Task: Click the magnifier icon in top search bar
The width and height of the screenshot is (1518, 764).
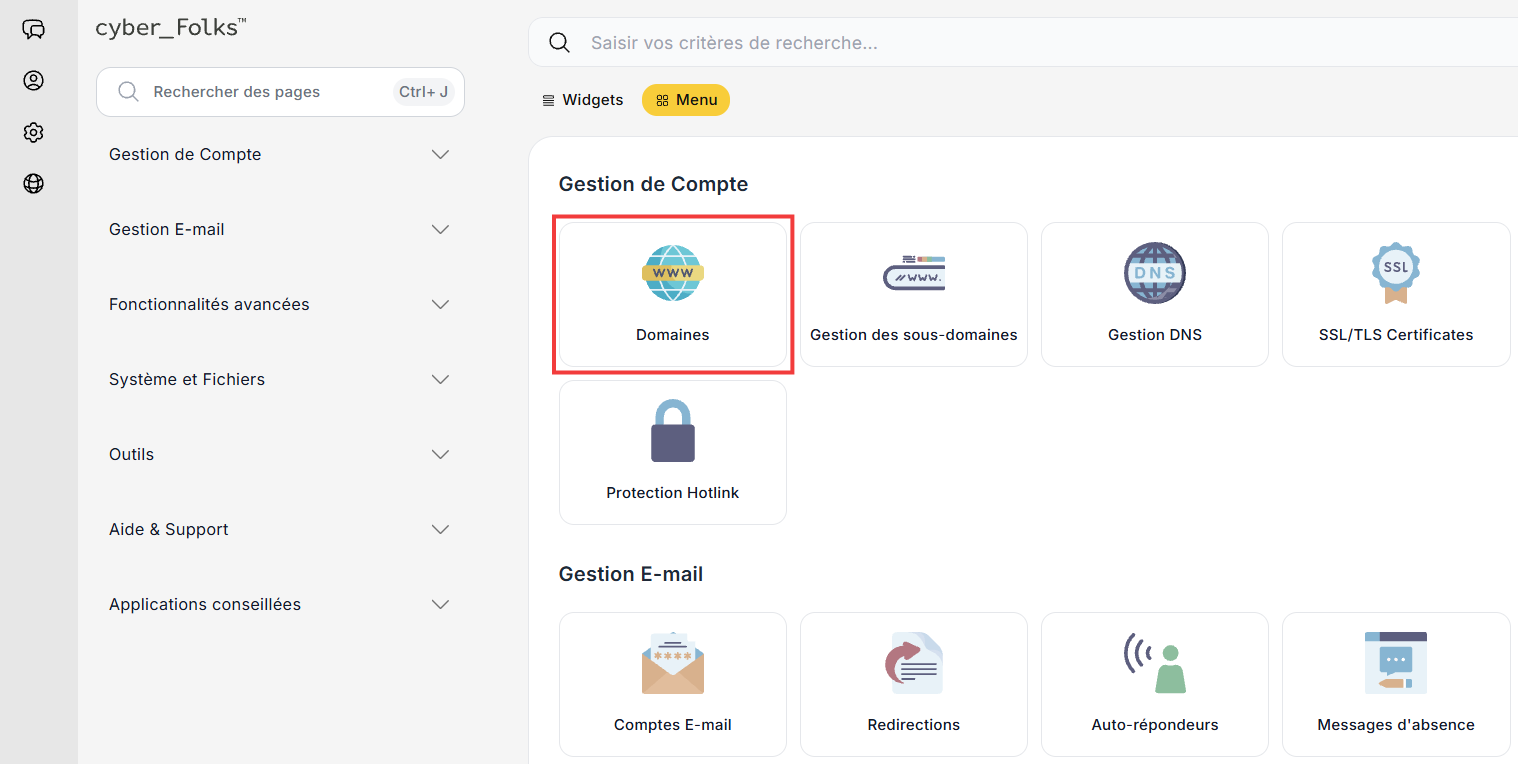Action: pos(560,43)
